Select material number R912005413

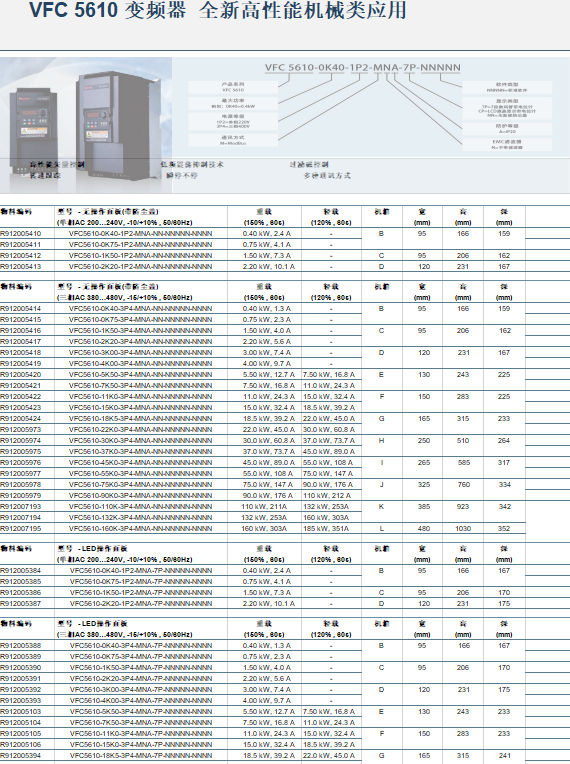(x=21, y=267)
